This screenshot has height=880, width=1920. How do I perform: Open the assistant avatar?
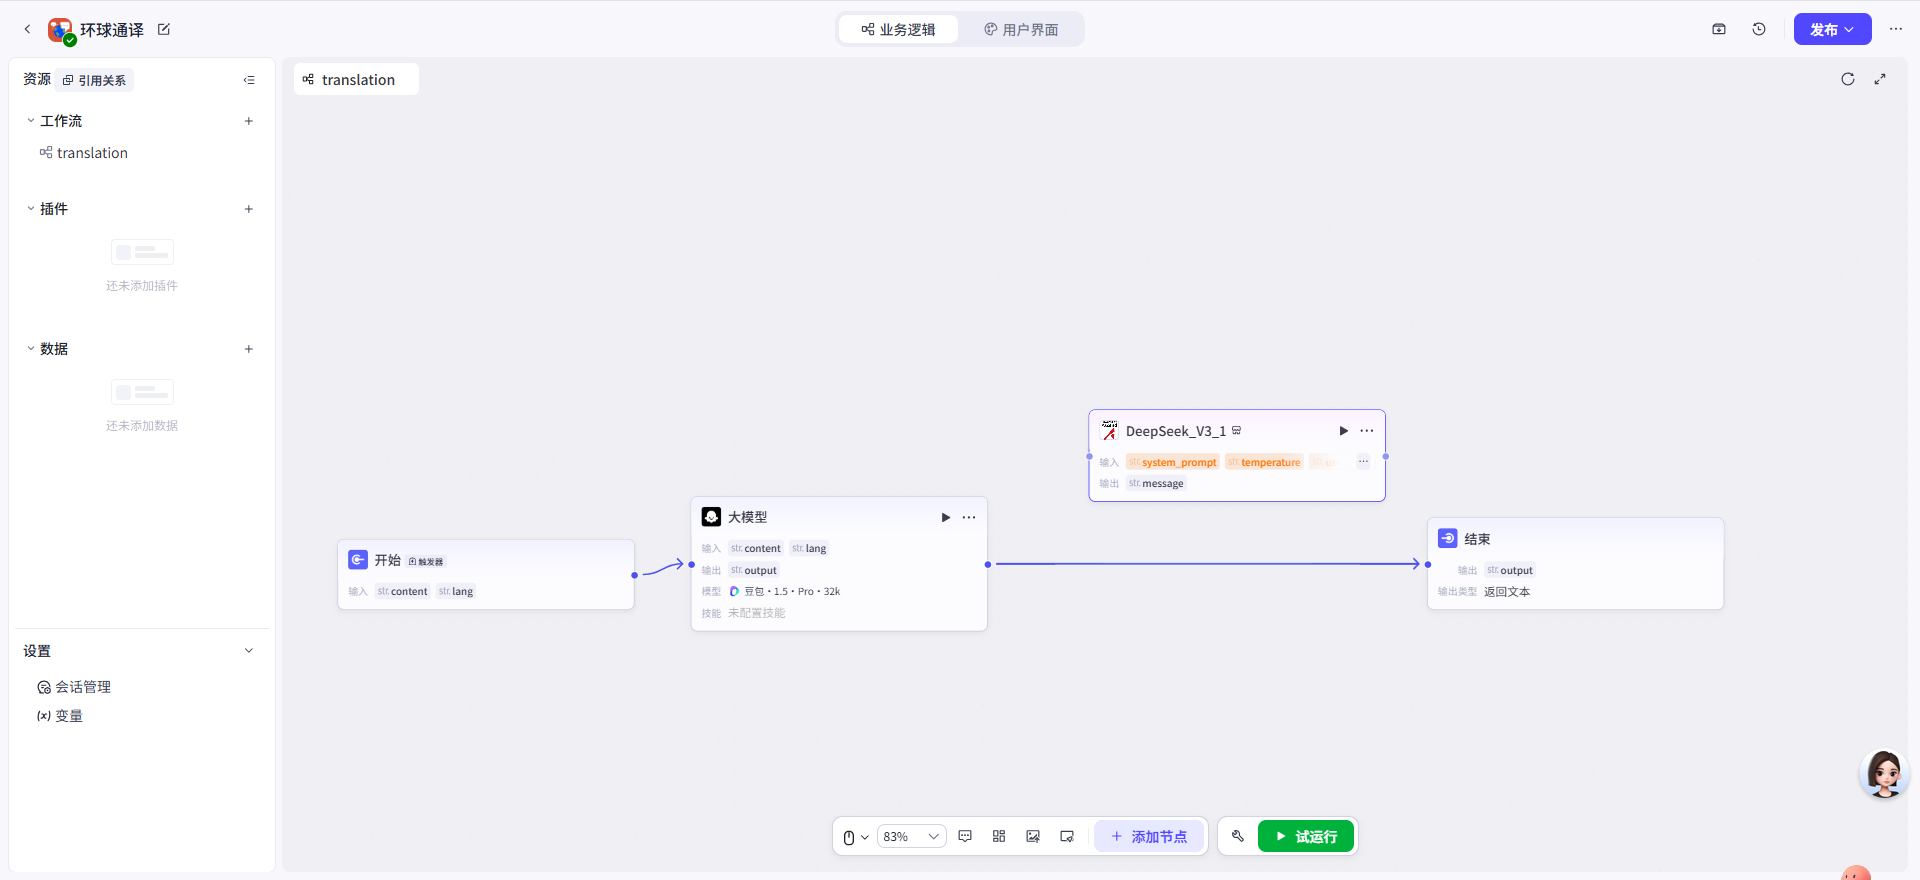pyautogui.click(x=1885, y=773)
